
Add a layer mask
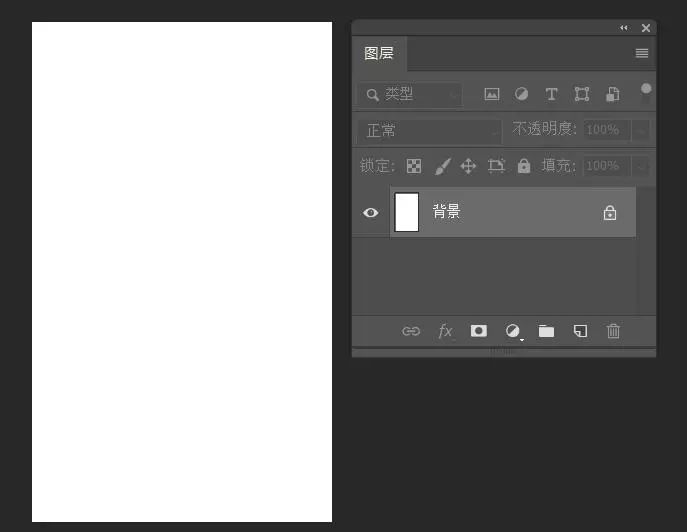[479, 331]
